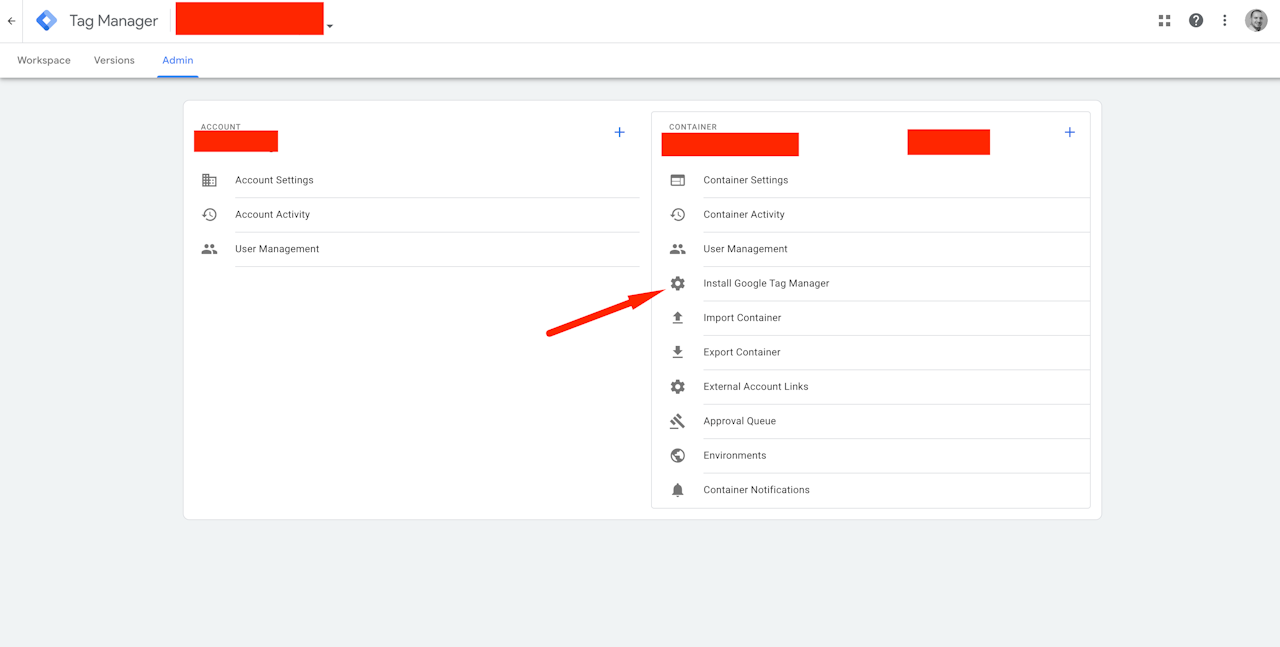Open the three-dot more options menu
1280x647 pixels.
click(x=1225, y=20)
